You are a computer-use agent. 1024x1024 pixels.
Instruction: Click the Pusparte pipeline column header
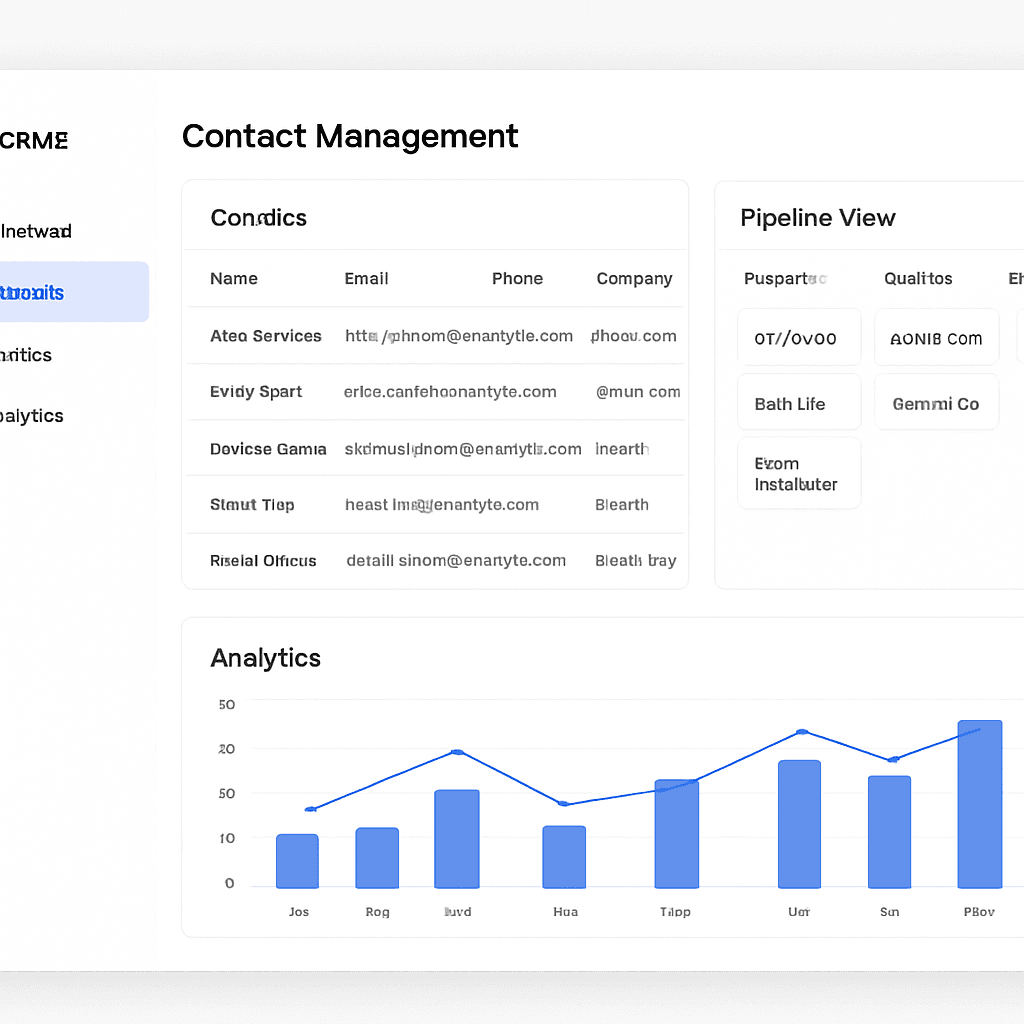click(786, 279)
